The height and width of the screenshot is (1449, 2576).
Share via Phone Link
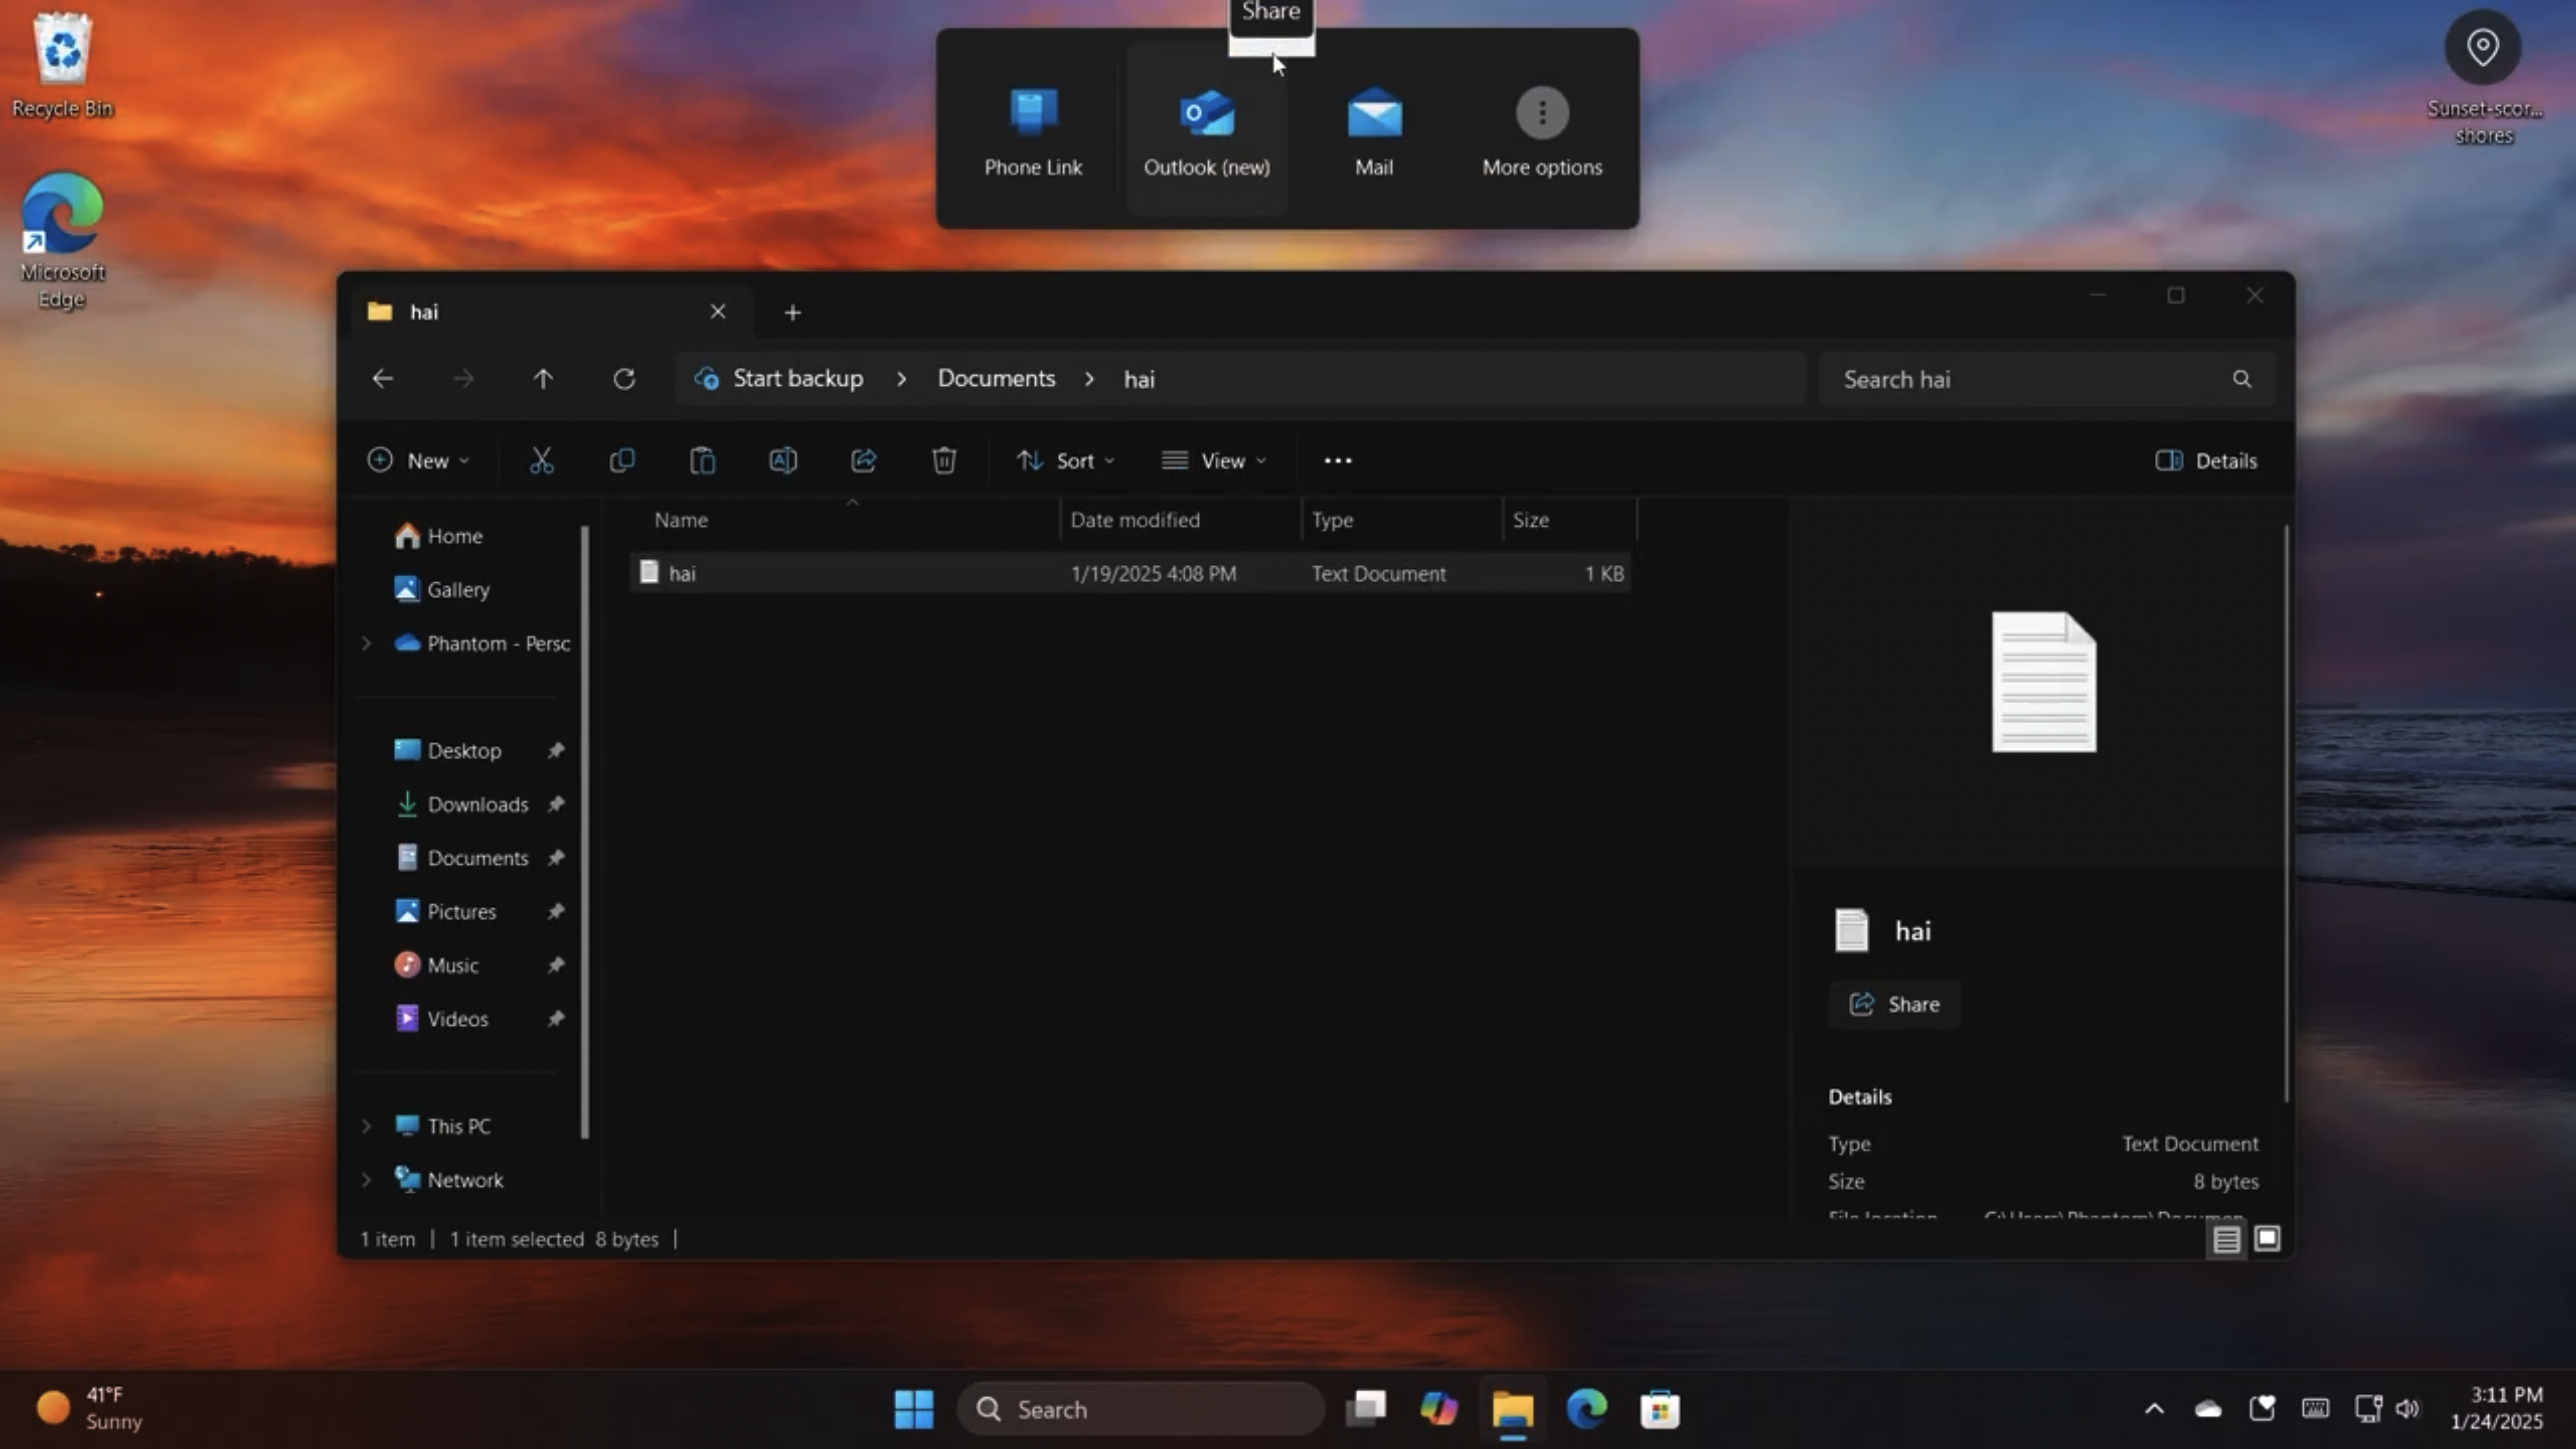[x=1033, y=130]
